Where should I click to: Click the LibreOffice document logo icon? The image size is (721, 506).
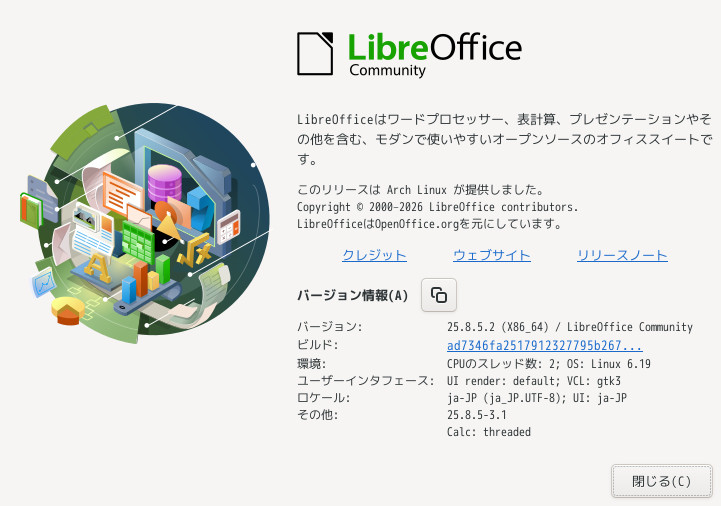pos(315,53)
